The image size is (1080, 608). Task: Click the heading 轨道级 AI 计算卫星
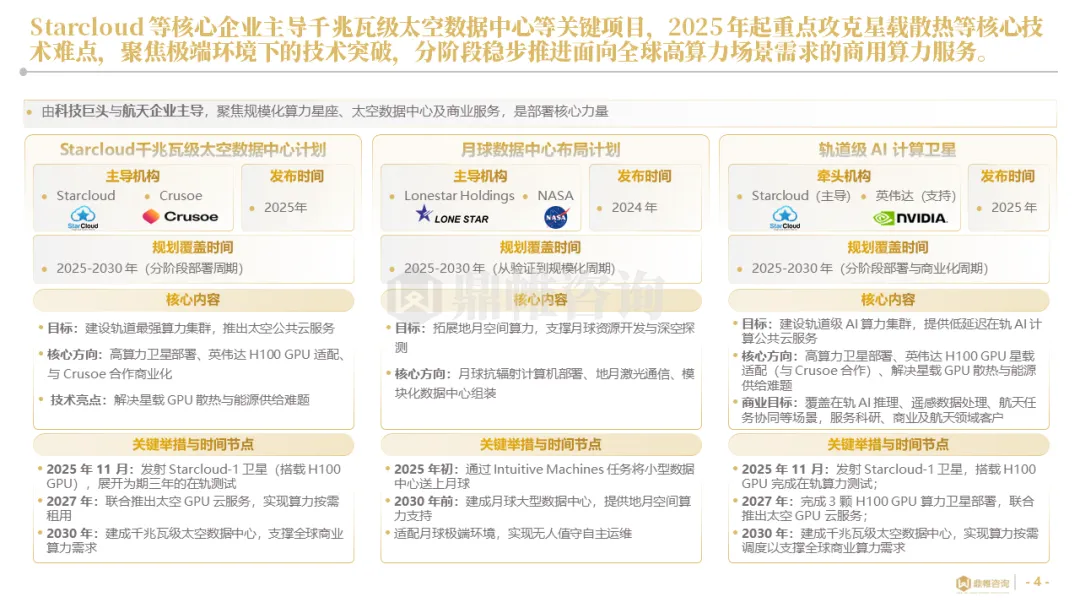pyautogui.click(x=887, y=149)
